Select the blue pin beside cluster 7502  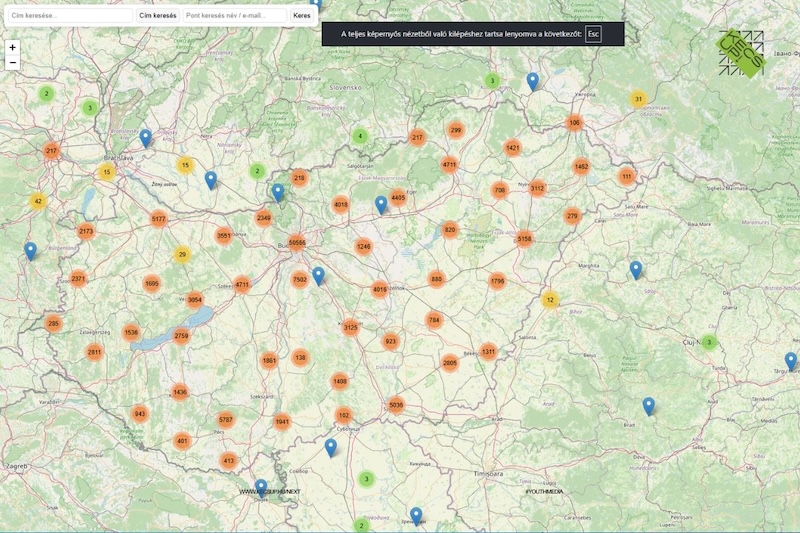[x=319, y=275]
